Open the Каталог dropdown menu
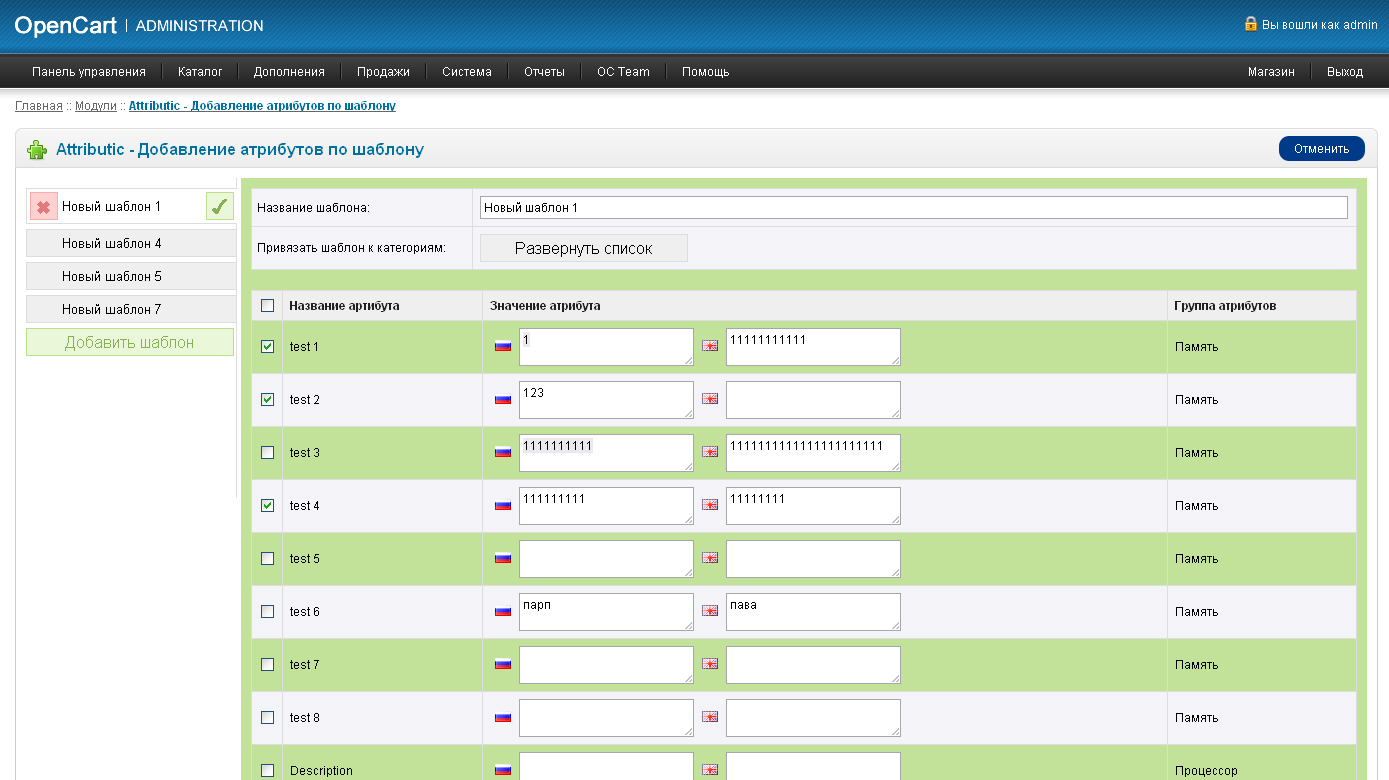 coord(200,72)
